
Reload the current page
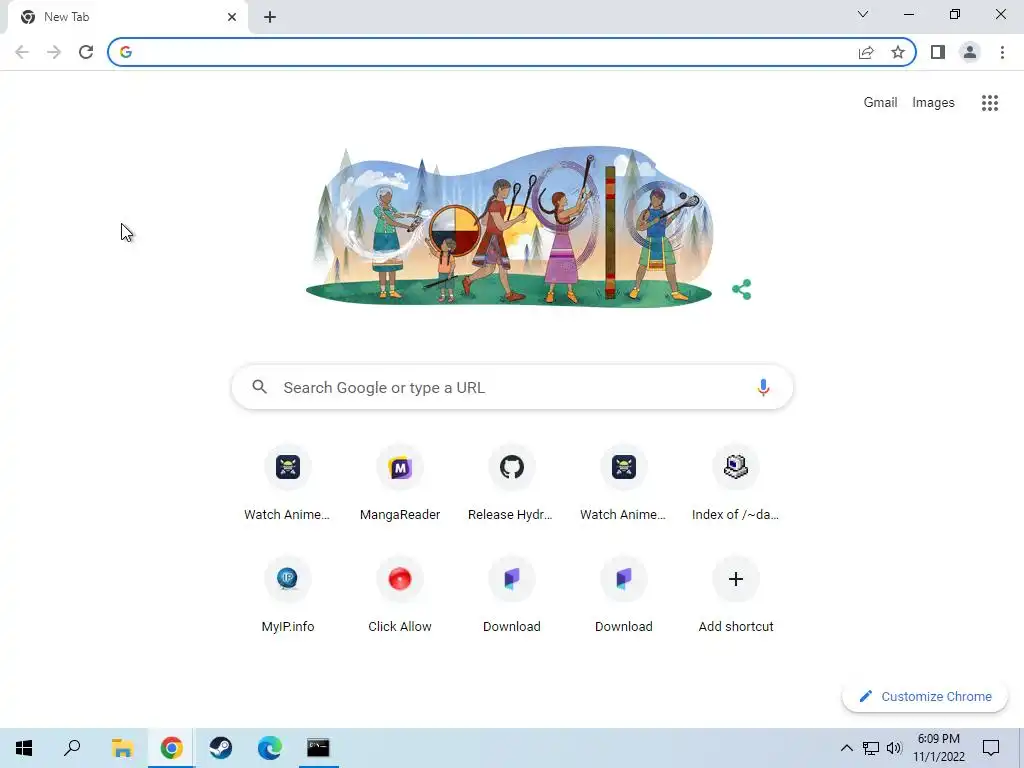point(86,52)
